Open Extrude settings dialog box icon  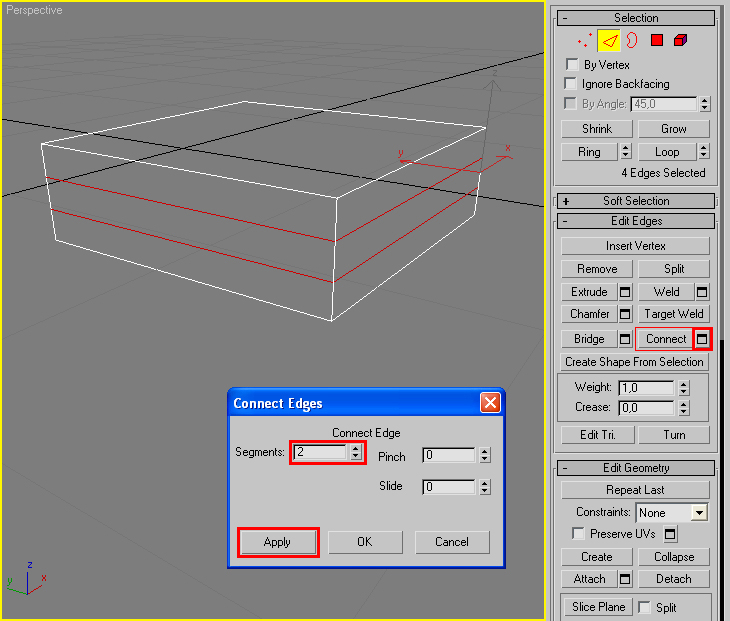[x=625, y=292]
